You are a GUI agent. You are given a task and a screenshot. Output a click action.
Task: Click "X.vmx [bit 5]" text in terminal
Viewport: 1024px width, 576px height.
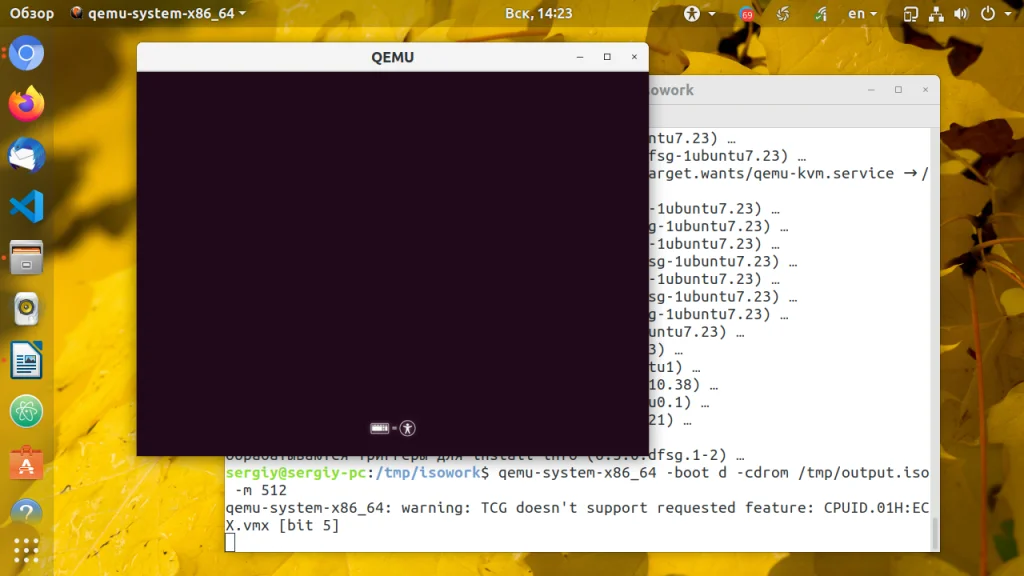click(282, 526)
